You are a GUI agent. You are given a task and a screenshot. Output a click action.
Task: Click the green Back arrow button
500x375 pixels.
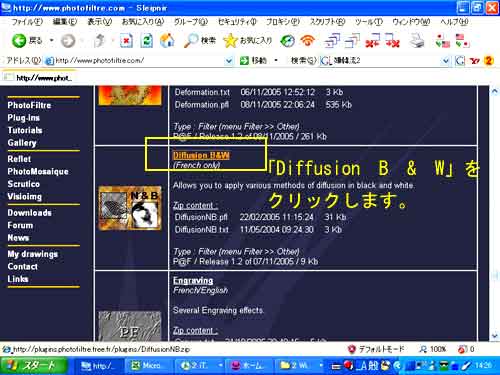(x=19, y=41)
